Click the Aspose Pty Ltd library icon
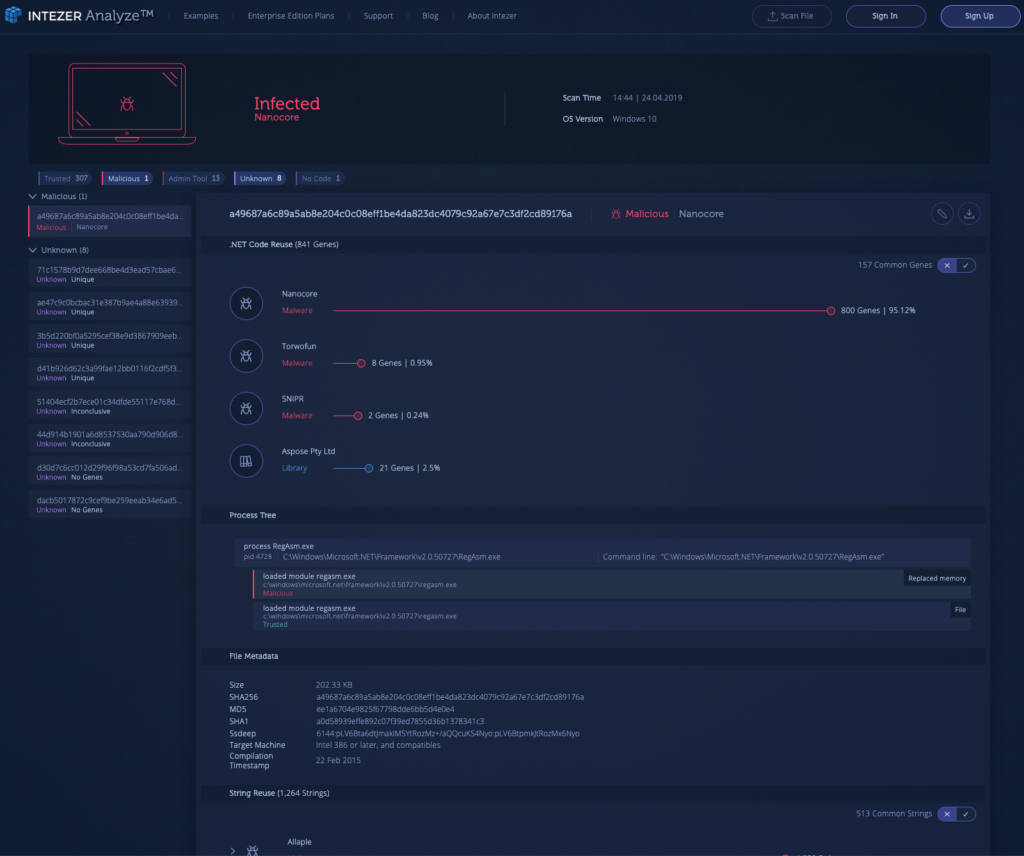The image size is (1024, 856). pyautogui.click(x=246, y=460)
